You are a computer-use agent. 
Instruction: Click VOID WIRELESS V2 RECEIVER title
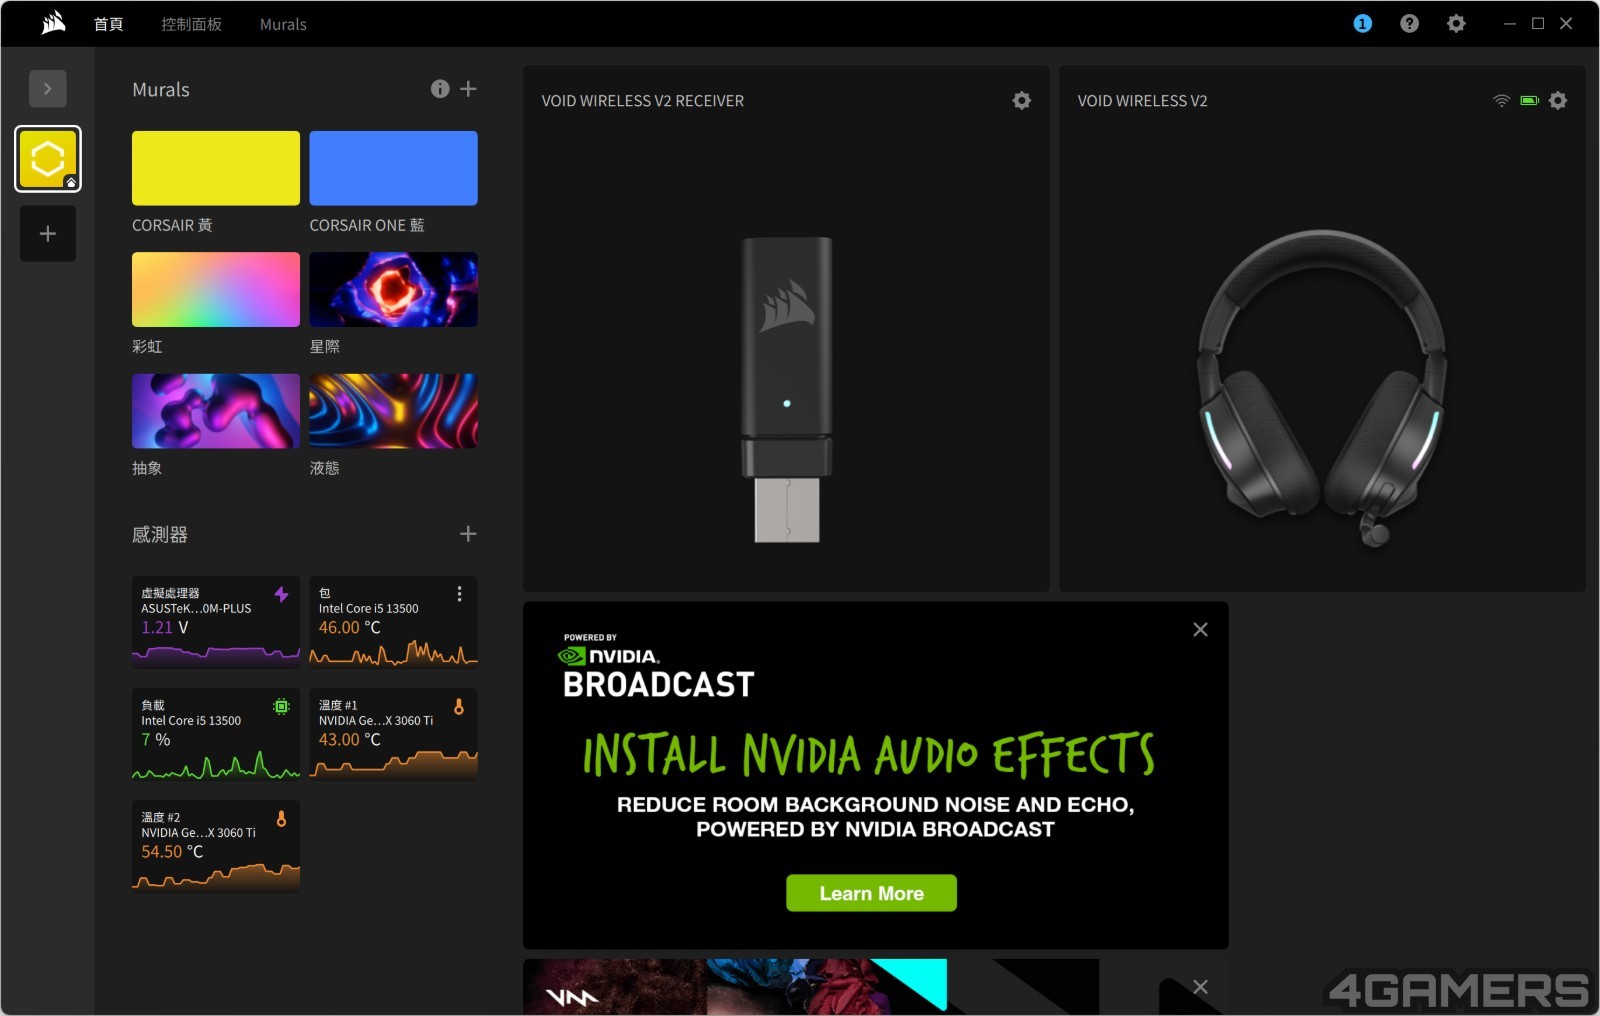point(643,101)
